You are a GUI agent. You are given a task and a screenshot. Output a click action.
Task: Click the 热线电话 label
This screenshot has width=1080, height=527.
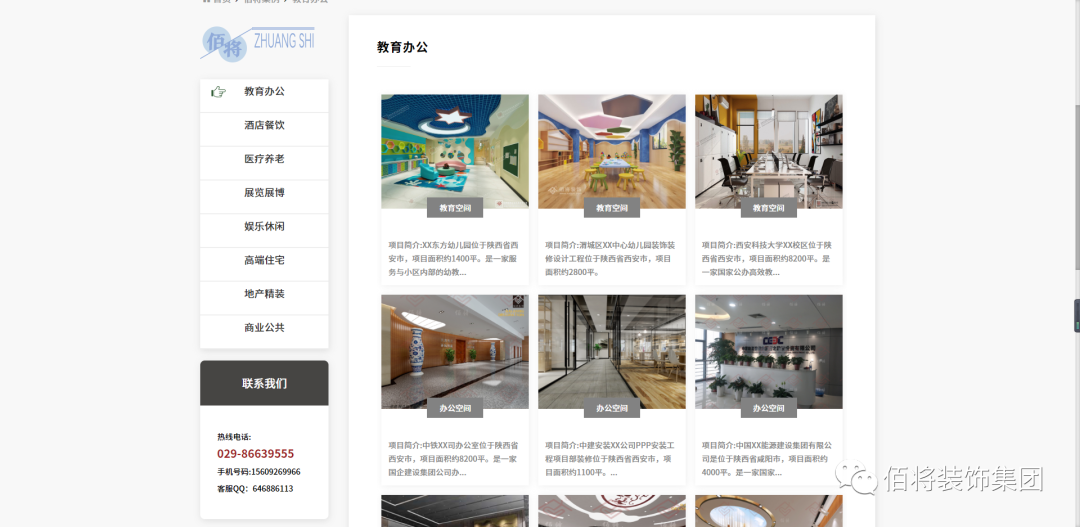tap(234, 437)
